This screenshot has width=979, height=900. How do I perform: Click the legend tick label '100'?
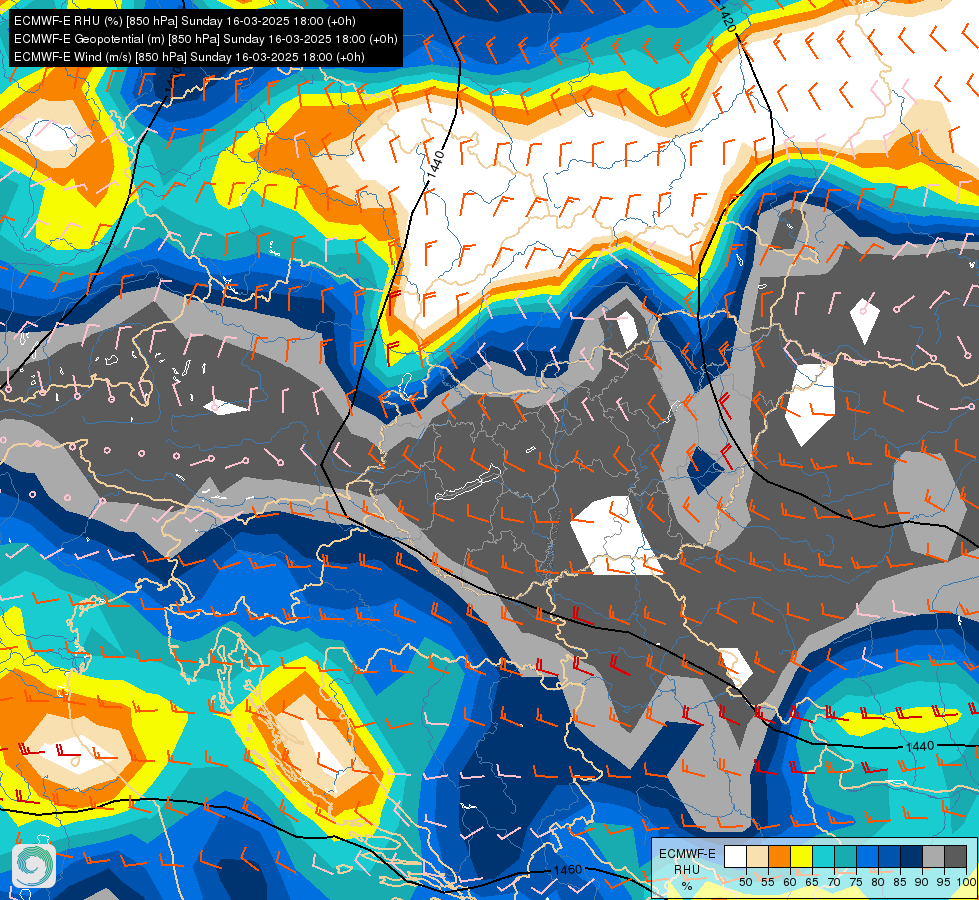pyautogui.click(x=966, y=882)
